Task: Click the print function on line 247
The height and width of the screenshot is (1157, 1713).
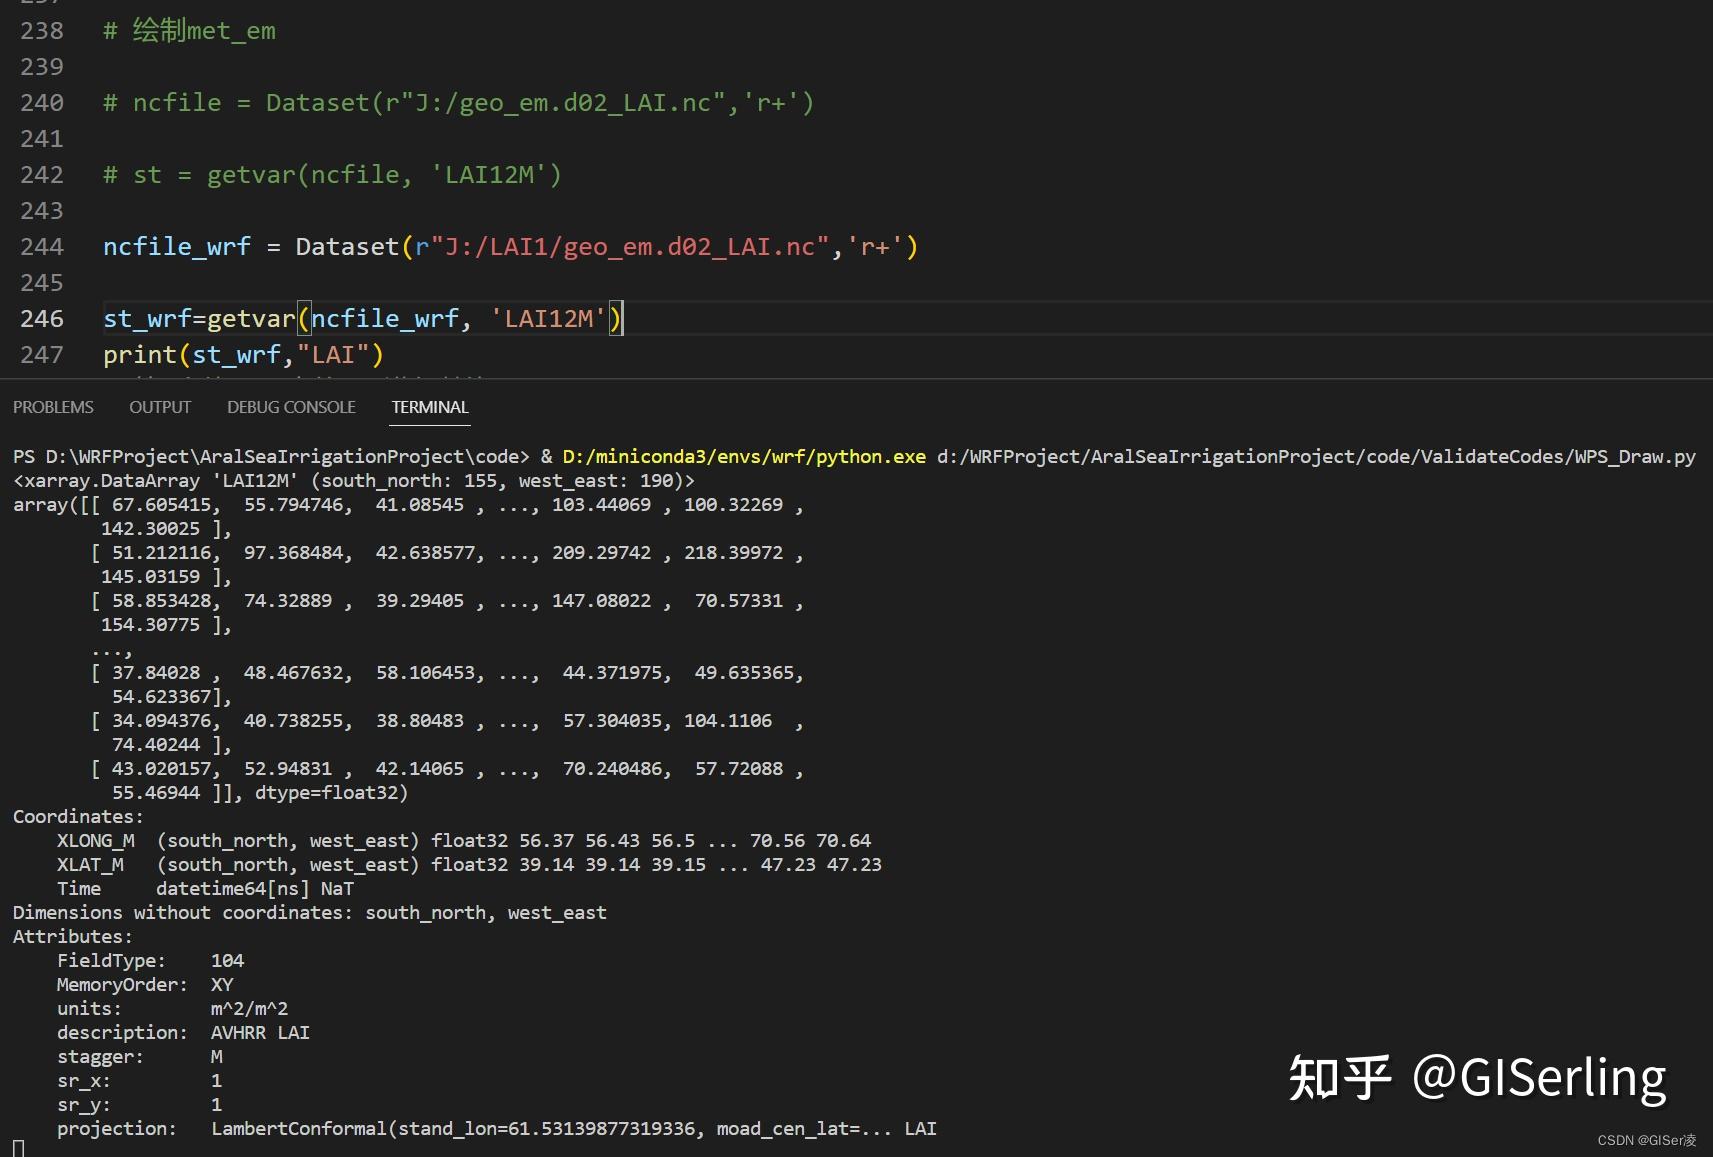Action: tap(139, 355)
